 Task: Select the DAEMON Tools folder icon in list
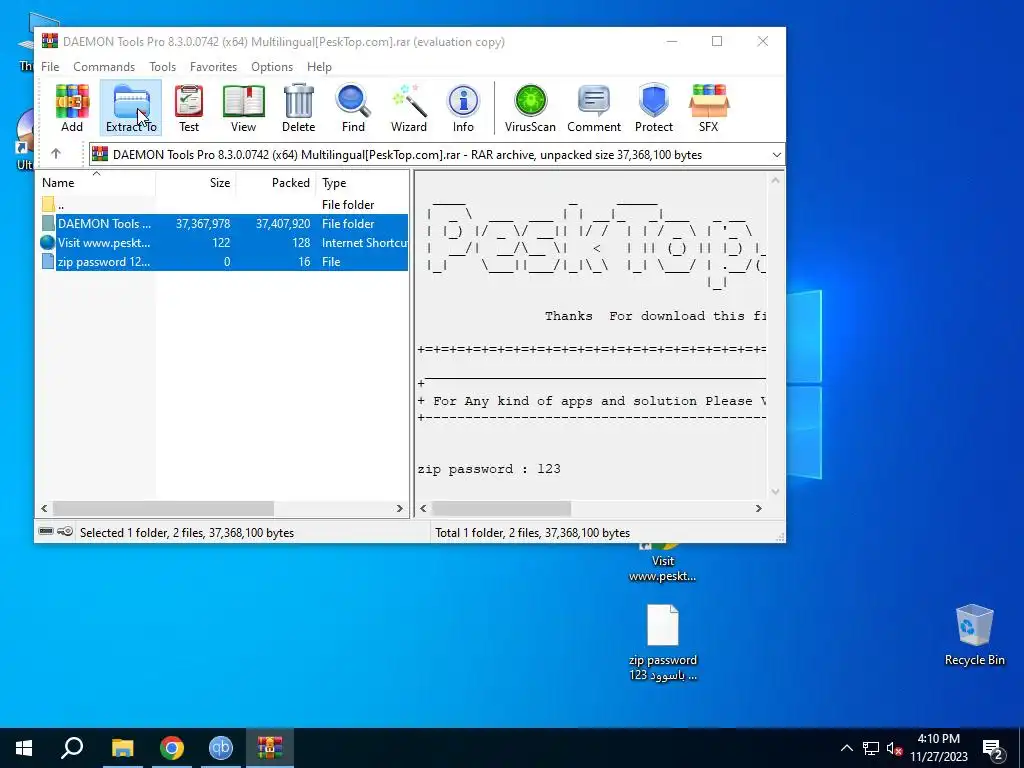click(48, 223)
